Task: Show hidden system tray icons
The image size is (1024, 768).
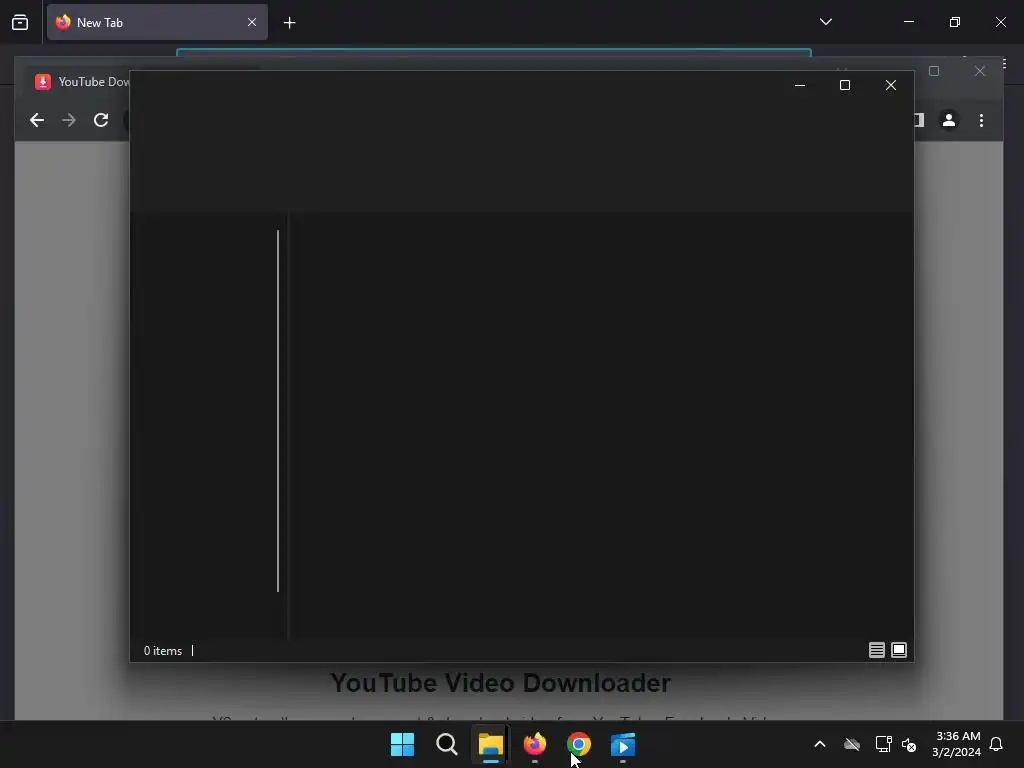Action: (x=820, y=744)
